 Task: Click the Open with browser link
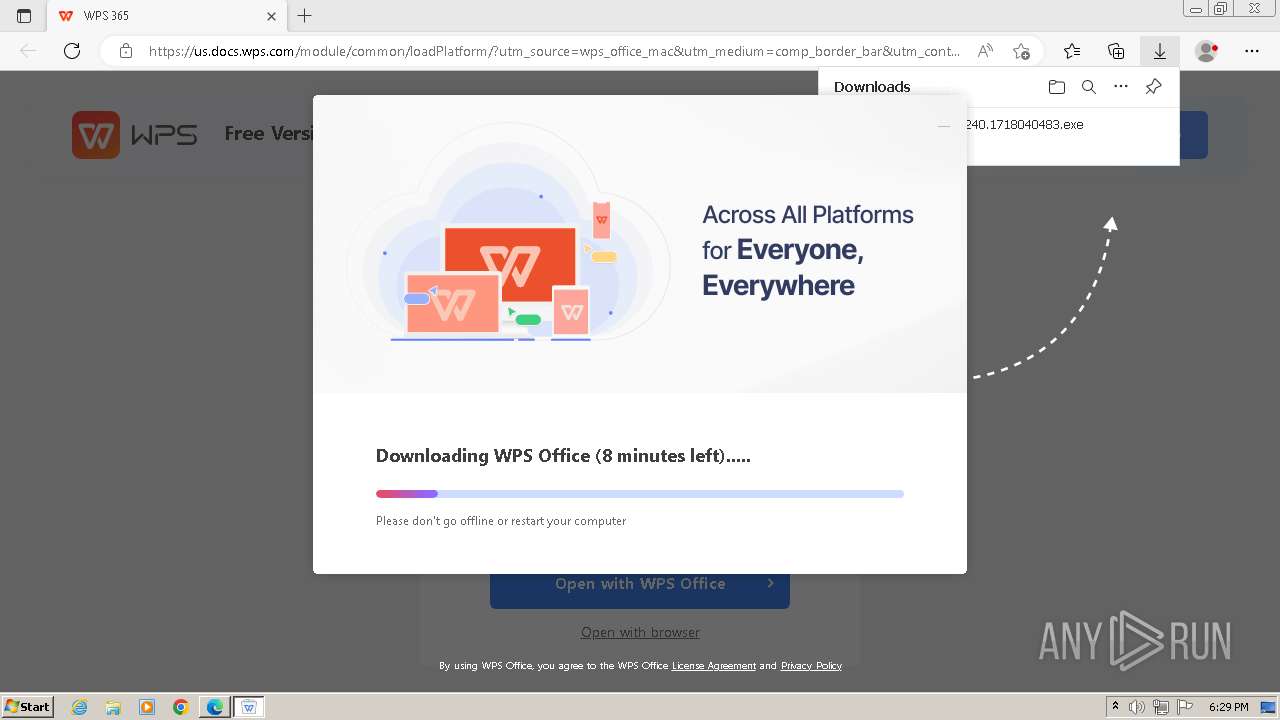pyautogui.click(x=640, y=632)
